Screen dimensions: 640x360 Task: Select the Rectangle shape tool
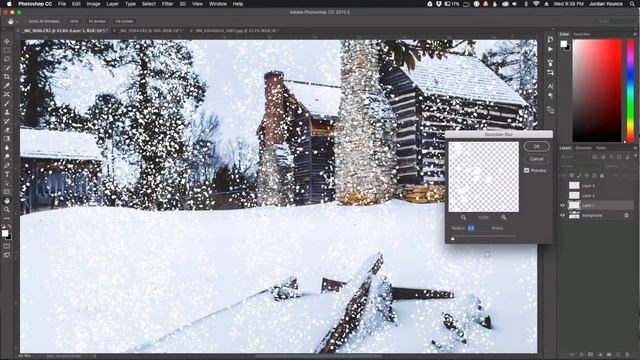[x=7, y=192]
